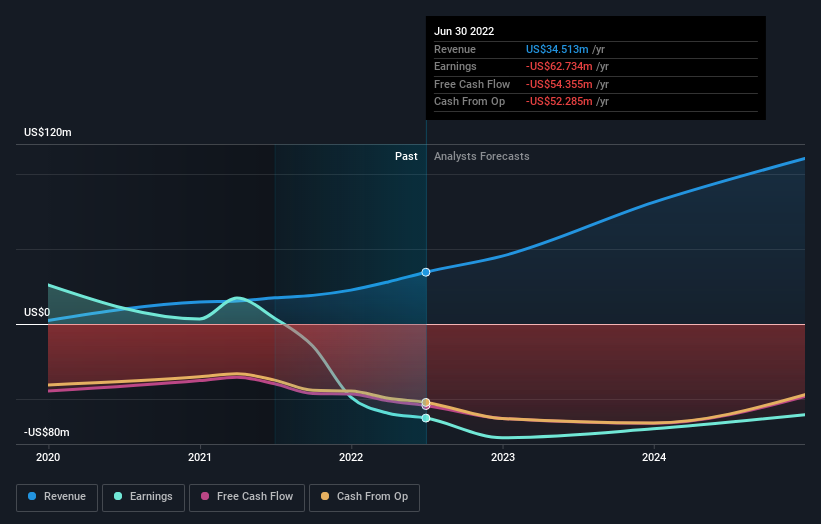Click the Past section label
This screenshot has width=821, height=524.
[x=406, y=157]
